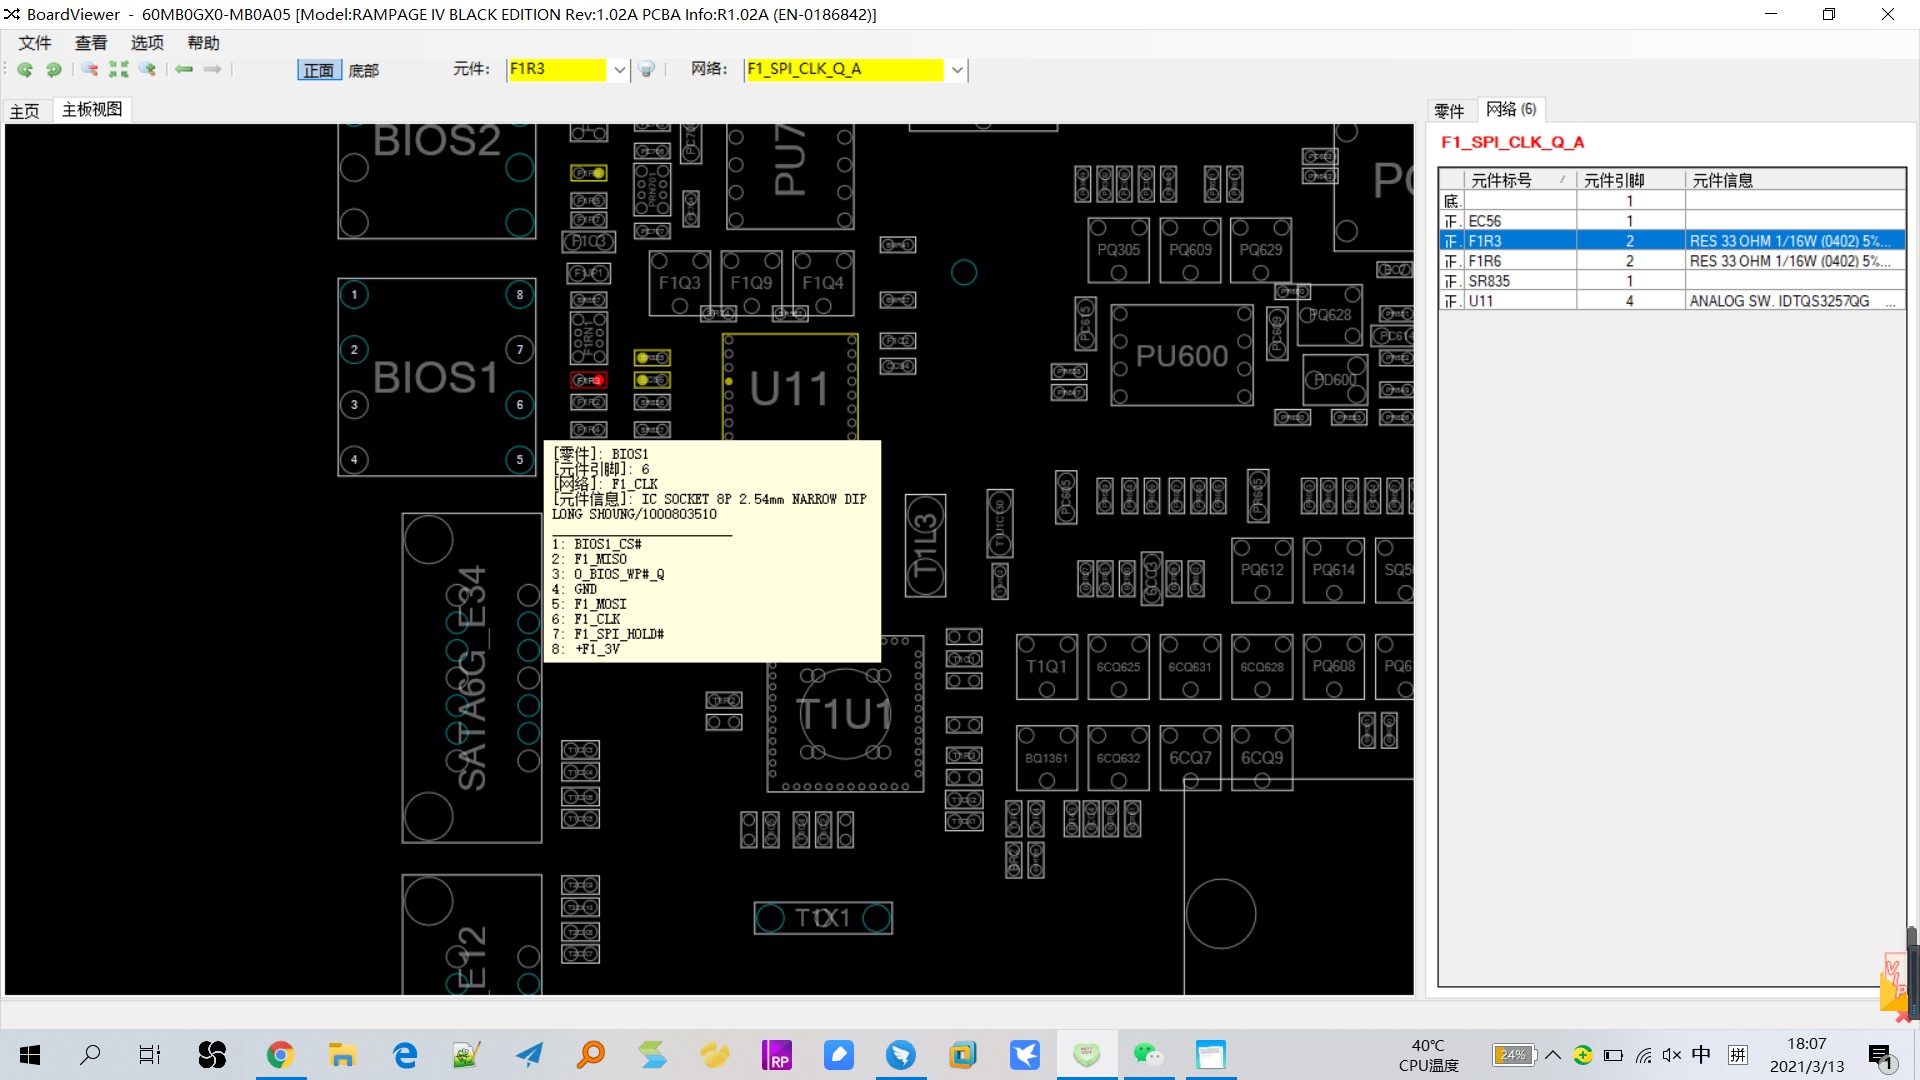
Task: Show hidden system tray icons
Action: point(1553,1055)
